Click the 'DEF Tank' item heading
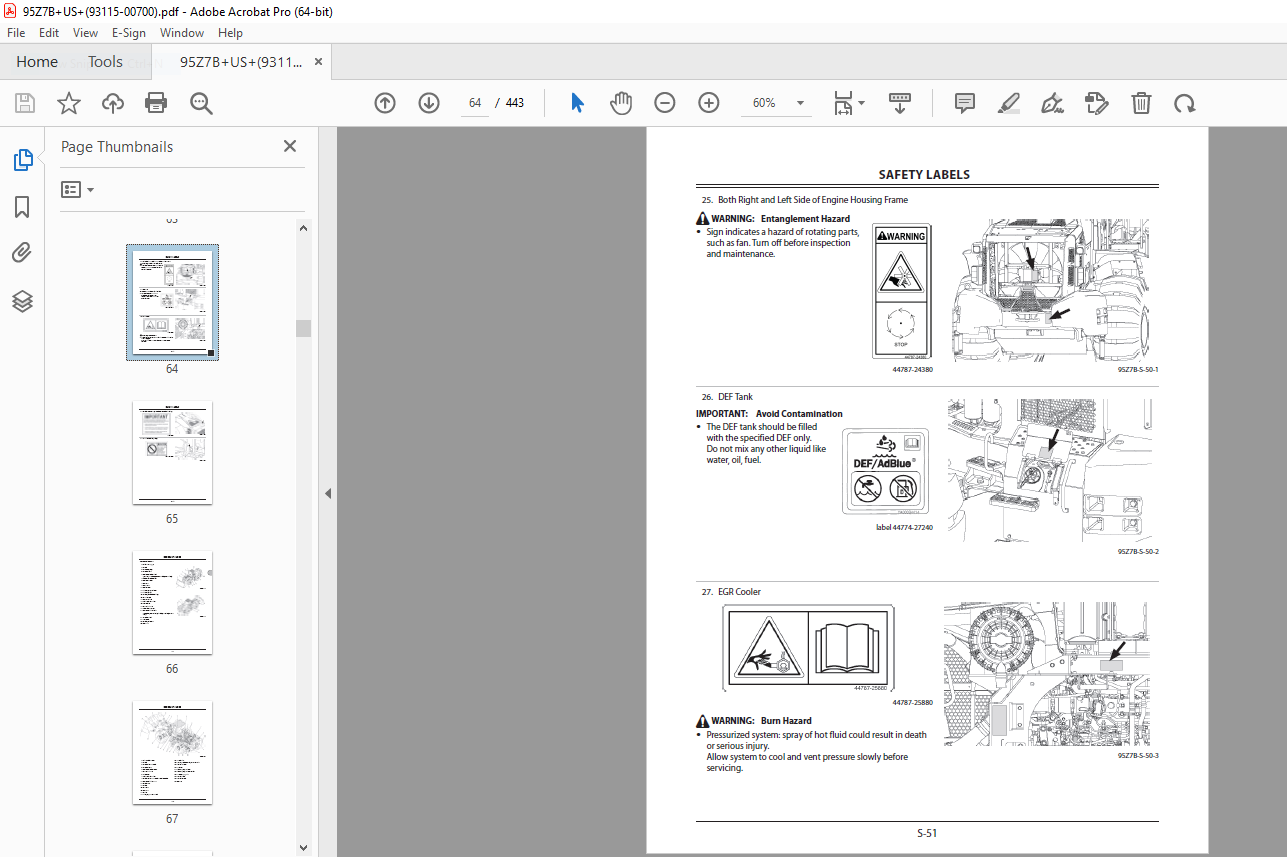The height and width of the screenshot is (857, 1287). (735, 397)
